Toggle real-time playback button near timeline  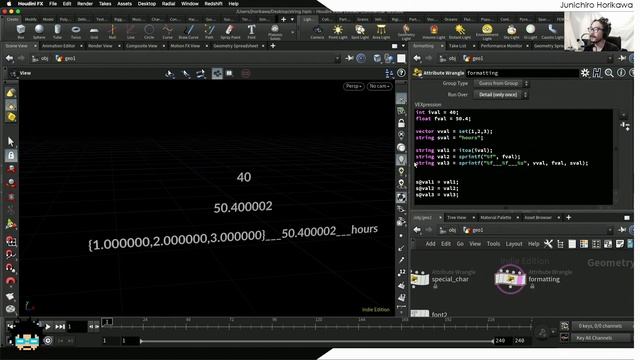tap(48, 340)
